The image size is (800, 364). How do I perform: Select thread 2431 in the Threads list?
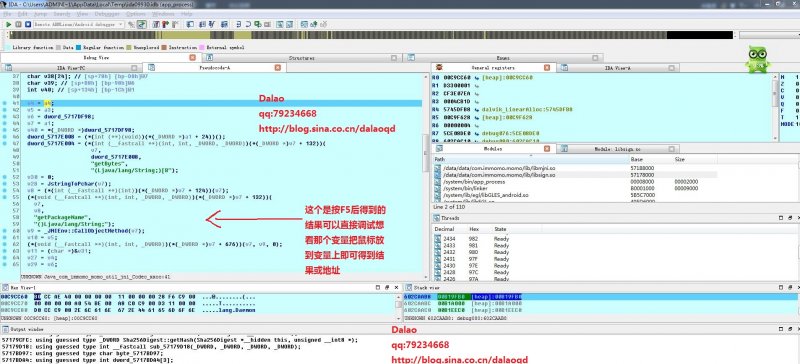click(x=448, y=259)
